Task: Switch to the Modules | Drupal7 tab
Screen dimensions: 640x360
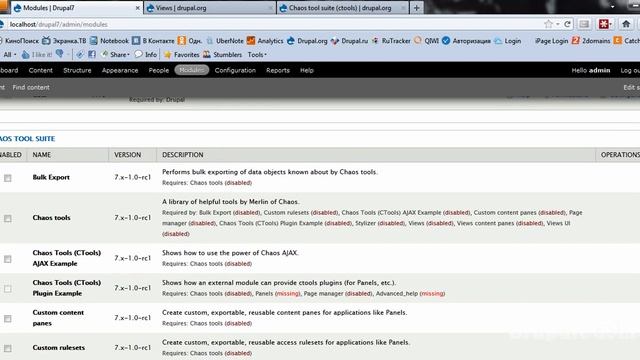Action: pyautogui.click(x=76, y=8)
